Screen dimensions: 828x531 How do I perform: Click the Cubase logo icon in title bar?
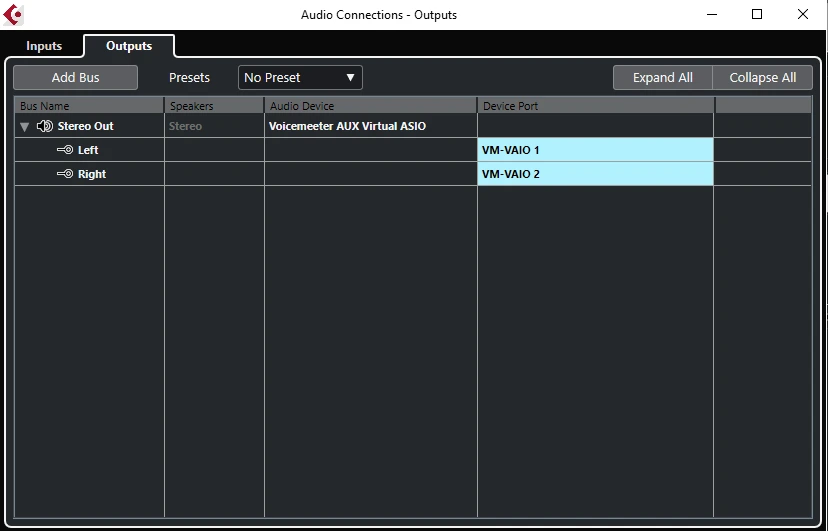click(13, 15)
